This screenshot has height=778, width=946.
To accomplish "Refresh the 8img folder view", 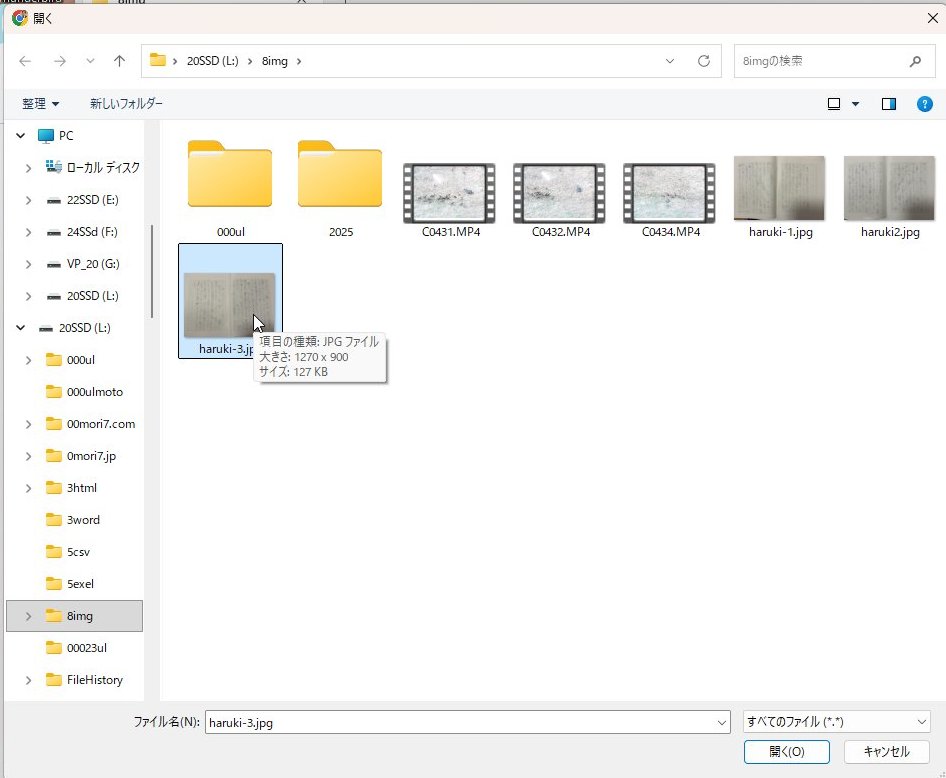I will [704, 61].
